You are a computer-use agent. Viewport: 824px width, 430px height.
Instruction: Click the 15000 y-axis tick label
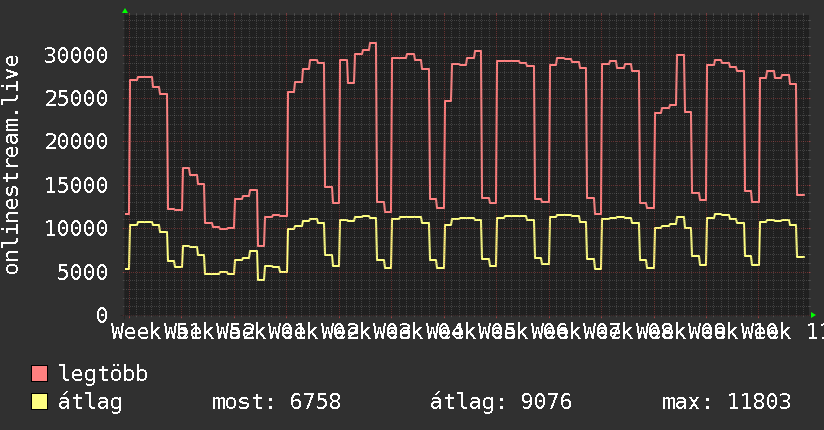tap(76, 185)
